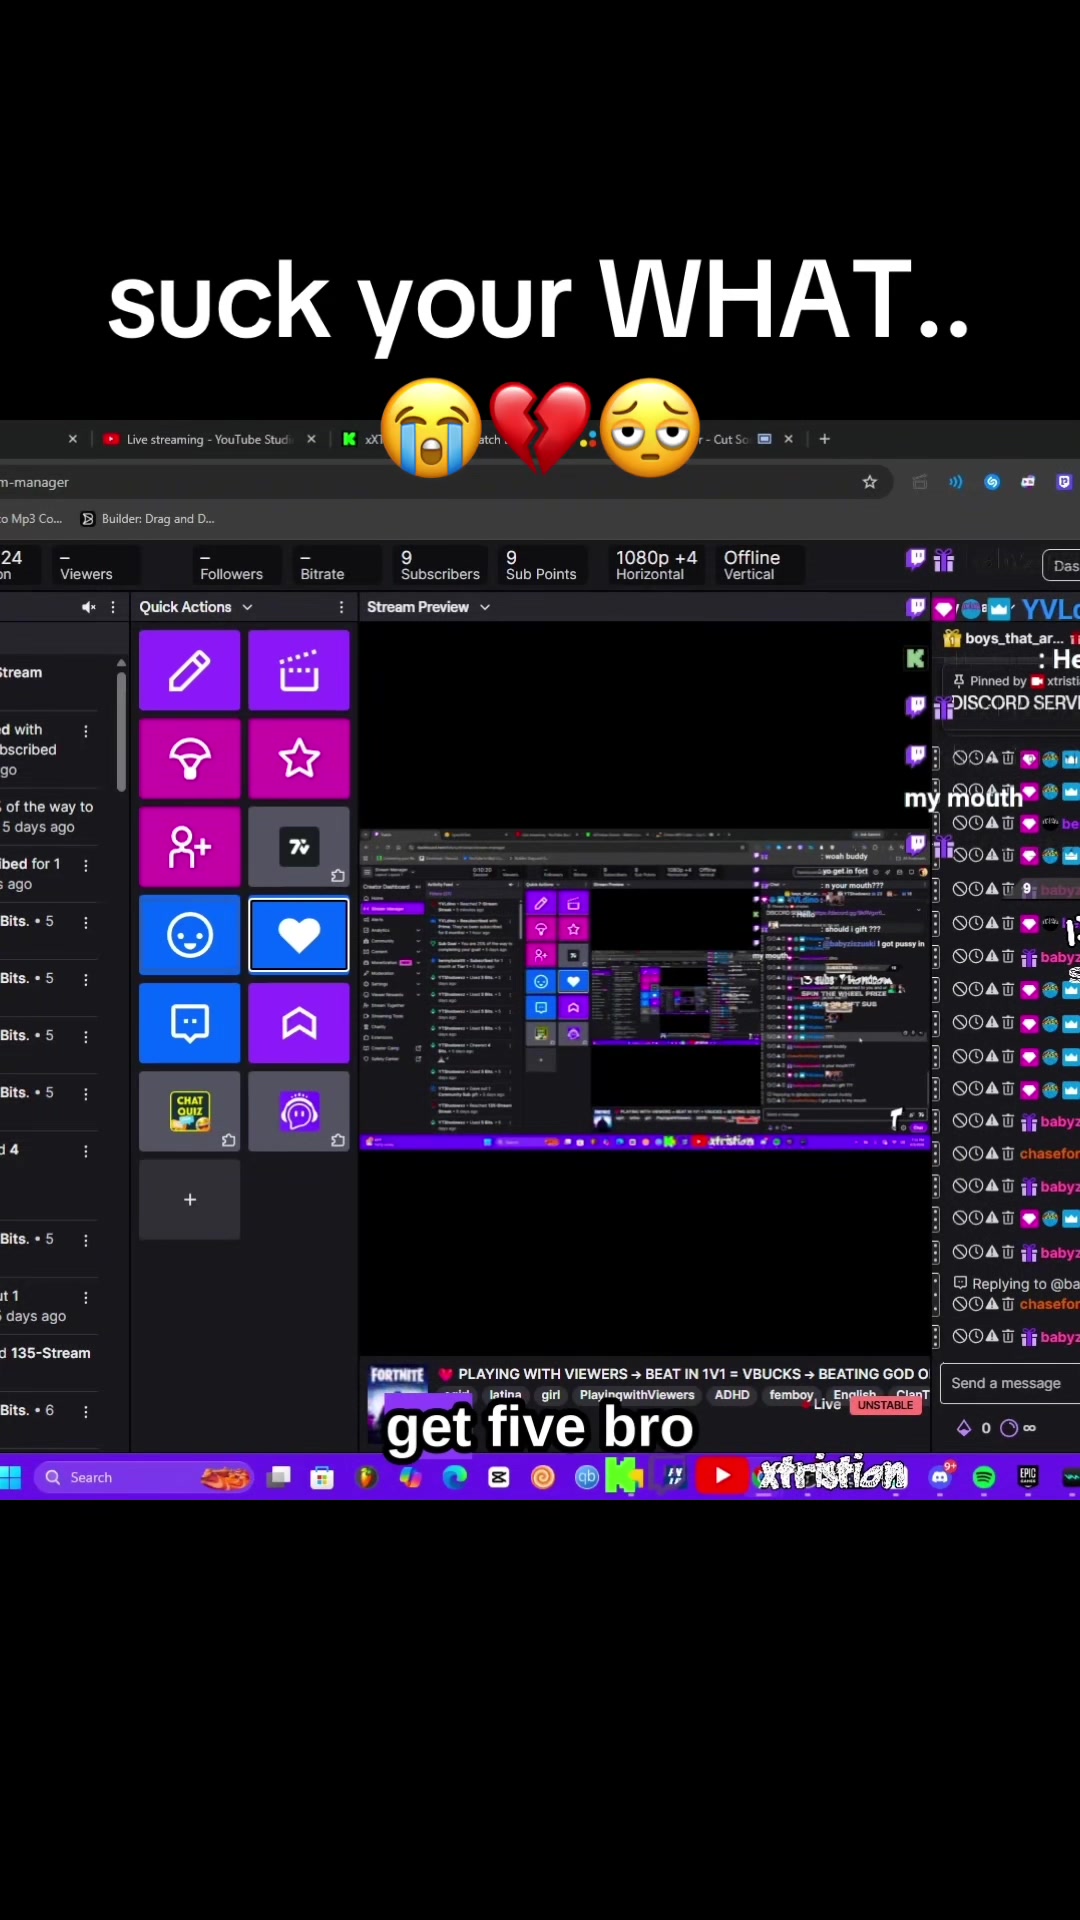Select the magenta star quick action tile
This screenshot has width=1080, height=1920.
coord(299,759)
